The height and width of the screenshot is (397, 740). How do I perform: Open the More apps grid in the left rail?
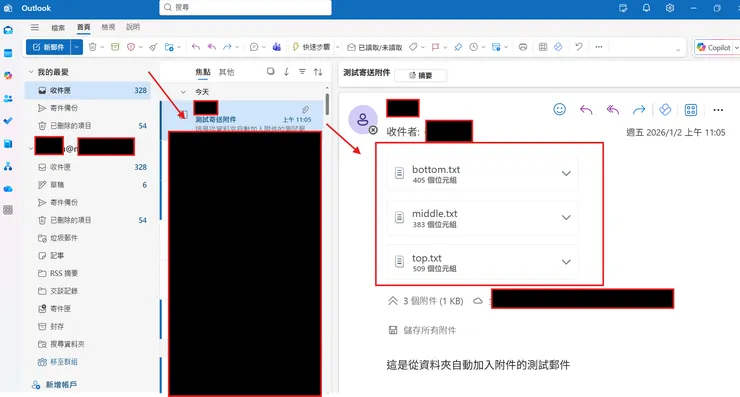tap(8, 210)
